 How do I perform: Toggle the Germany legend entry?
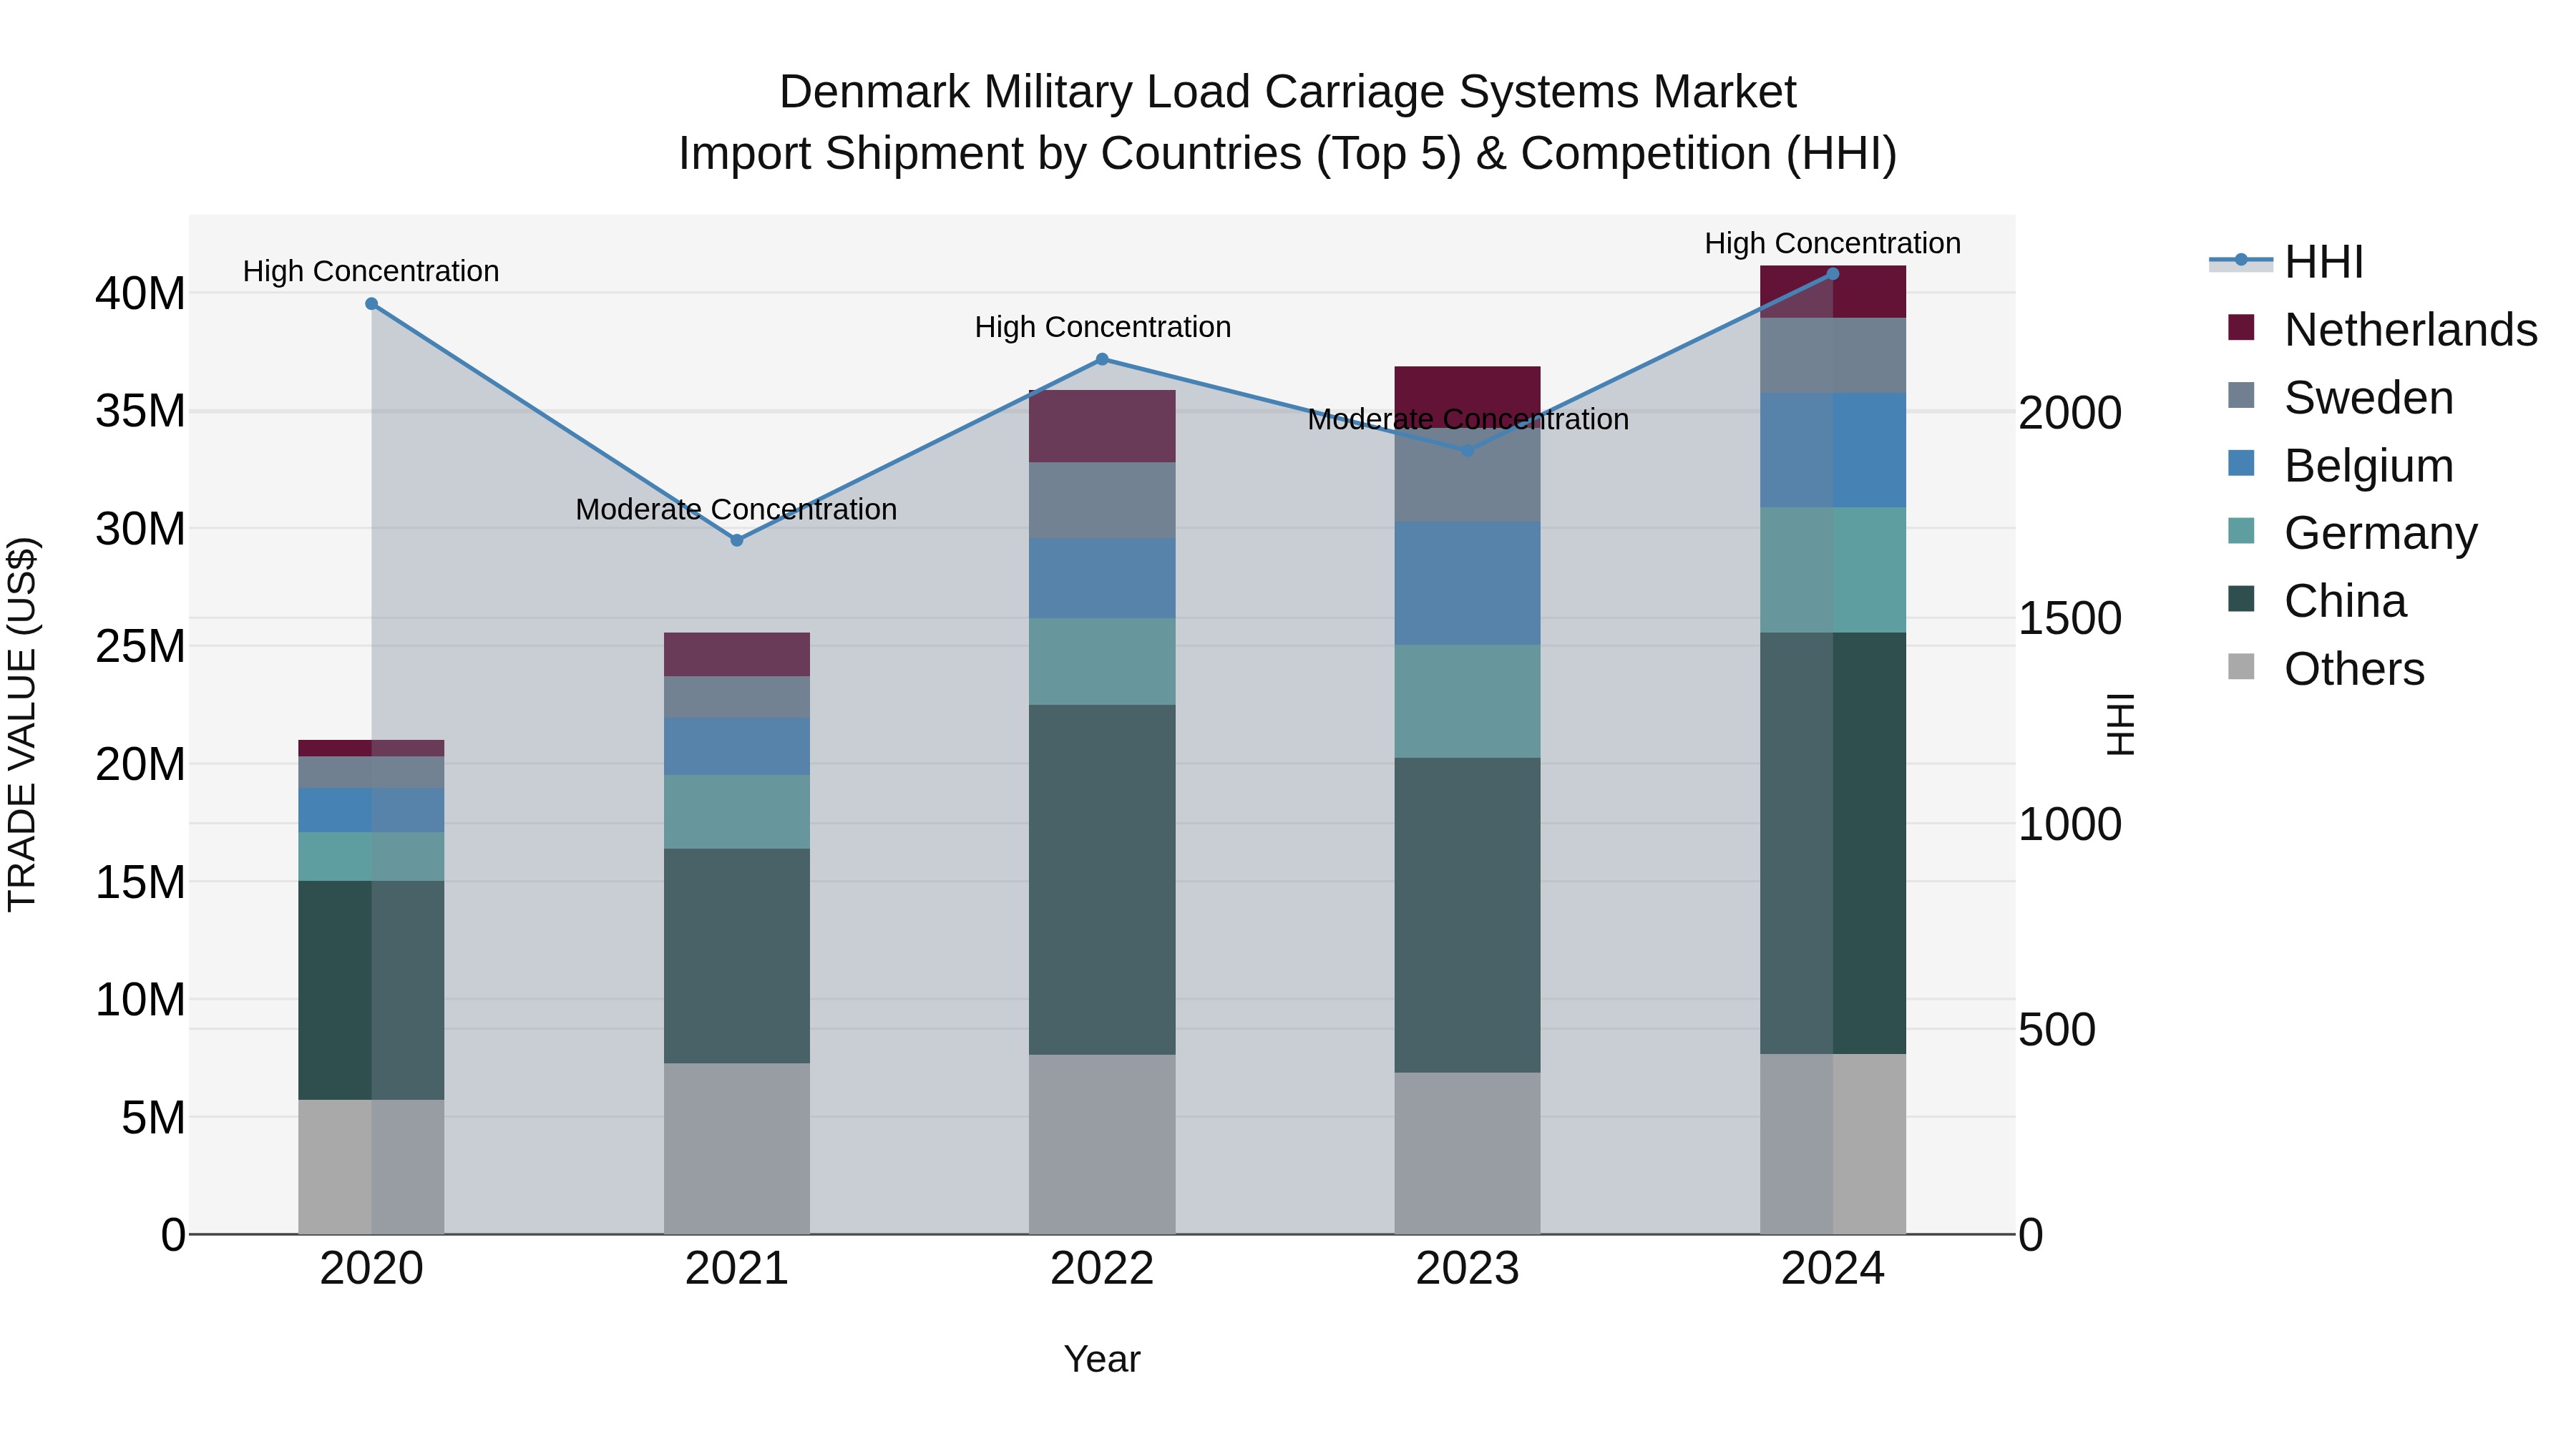click(x=2353, y=533)
